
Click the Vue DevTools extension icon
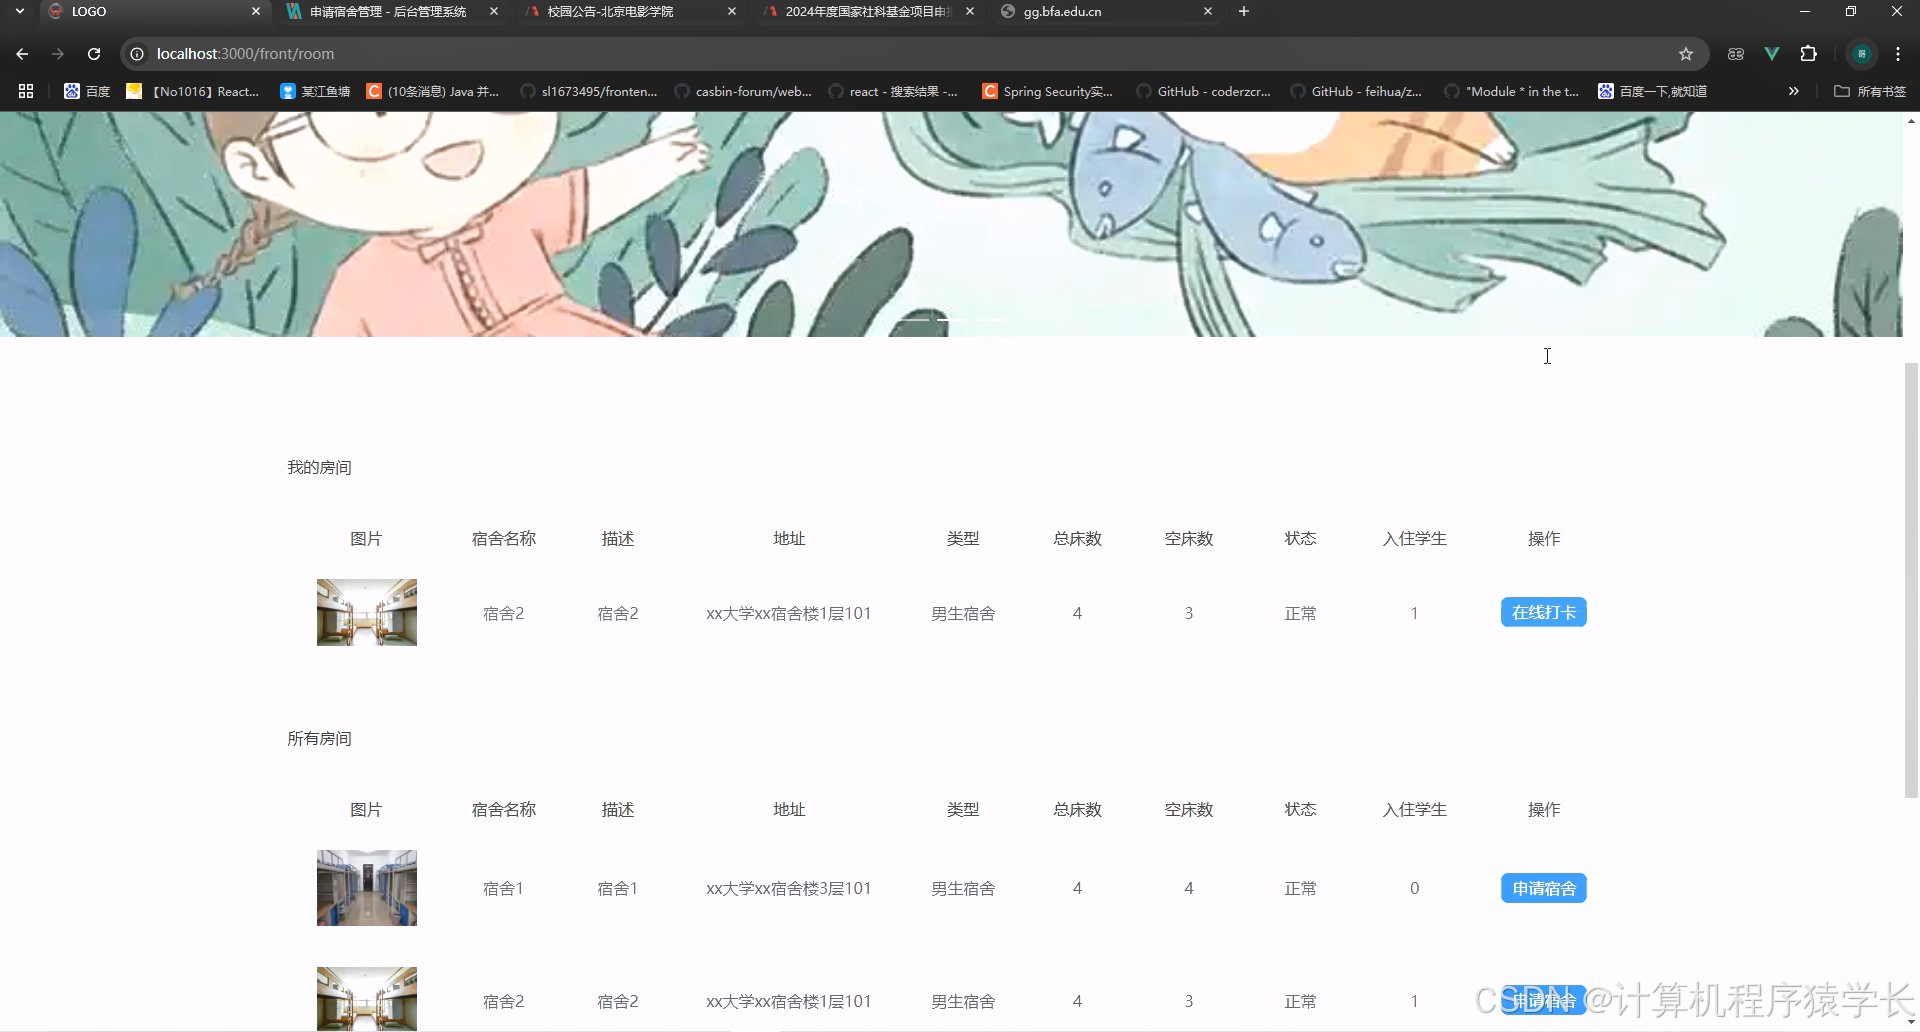pyautogui.click(x=1772, y=53)
